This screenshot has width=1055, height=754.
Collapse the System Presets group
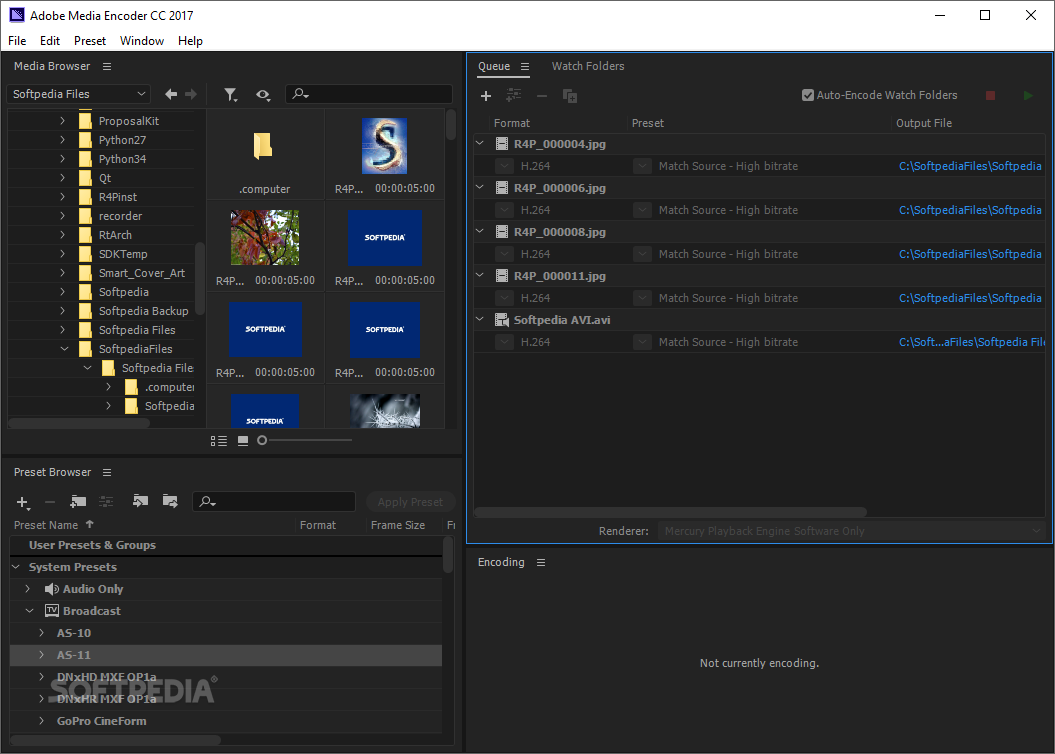point(16,567)
